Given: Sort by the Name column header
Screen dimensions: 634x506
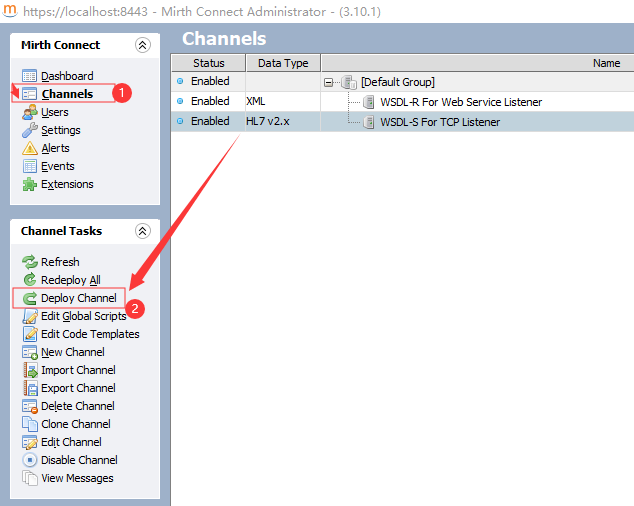Looking at the screenshot, I should [x=478, y=63].
